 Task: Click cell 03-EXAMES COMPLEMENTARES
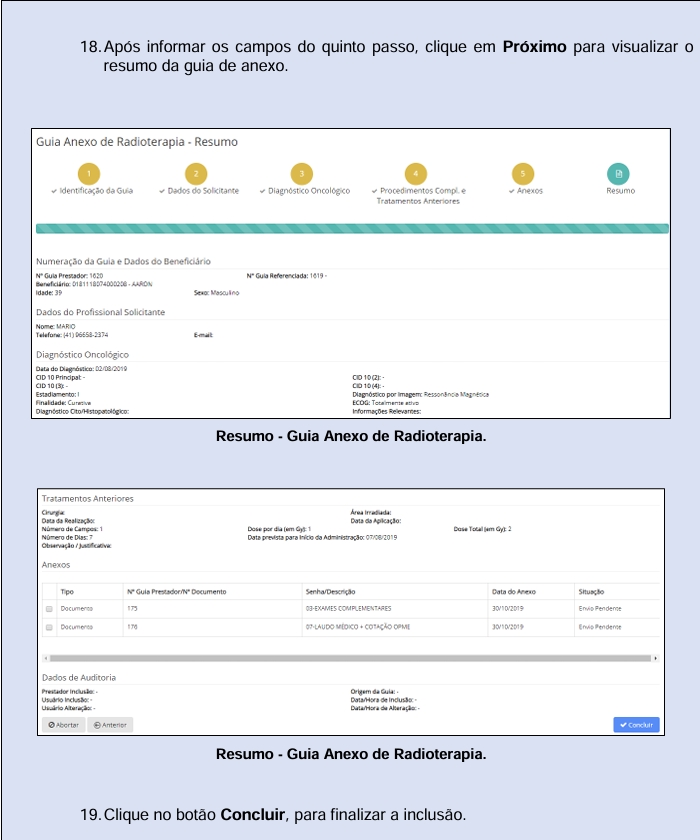click(x=349, y=609)
